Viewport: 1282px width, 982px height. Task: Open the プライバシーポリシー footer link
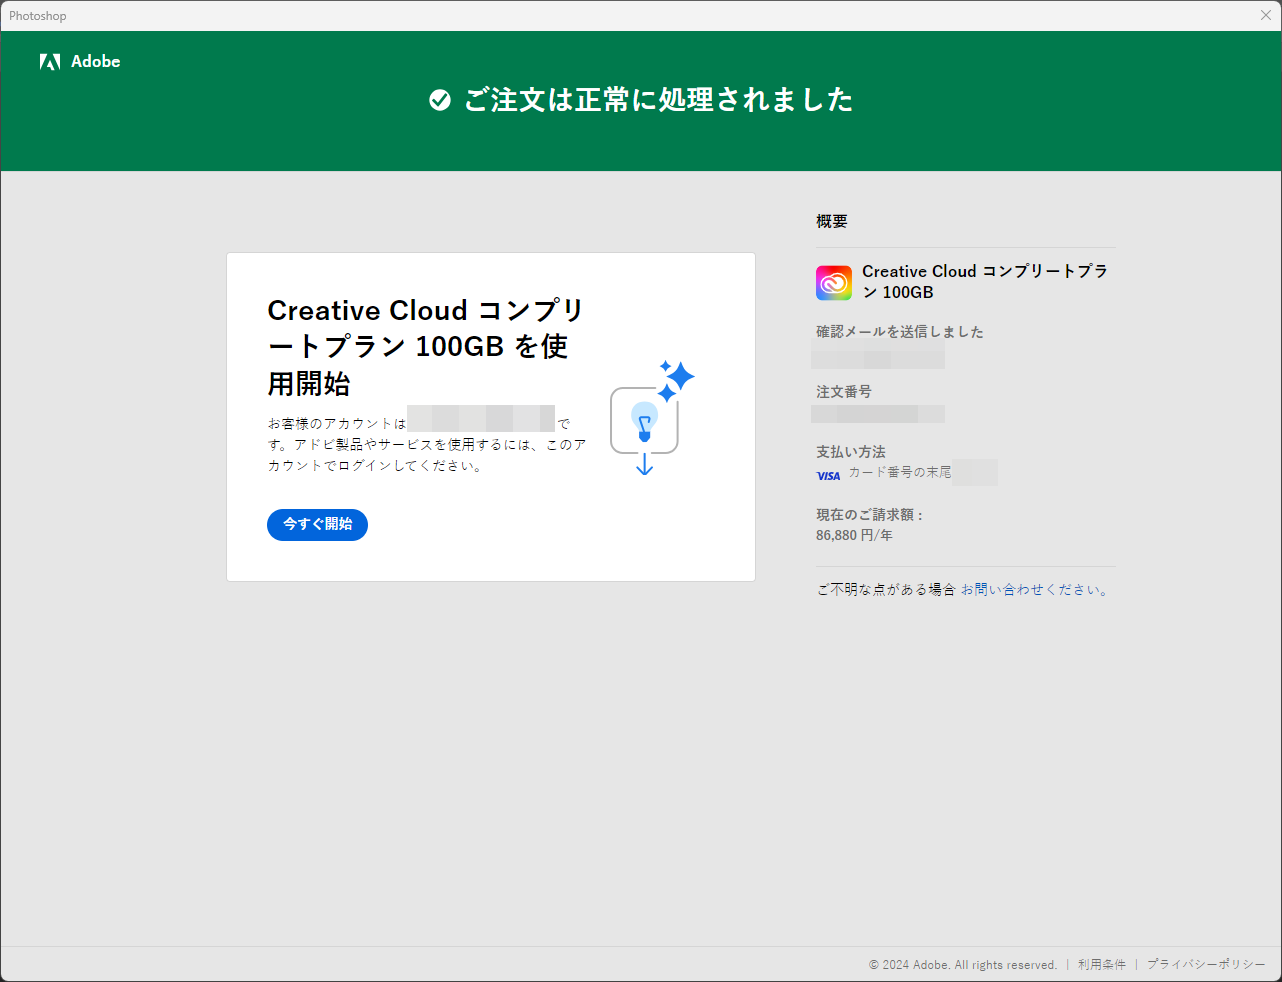pos(1206,965)
